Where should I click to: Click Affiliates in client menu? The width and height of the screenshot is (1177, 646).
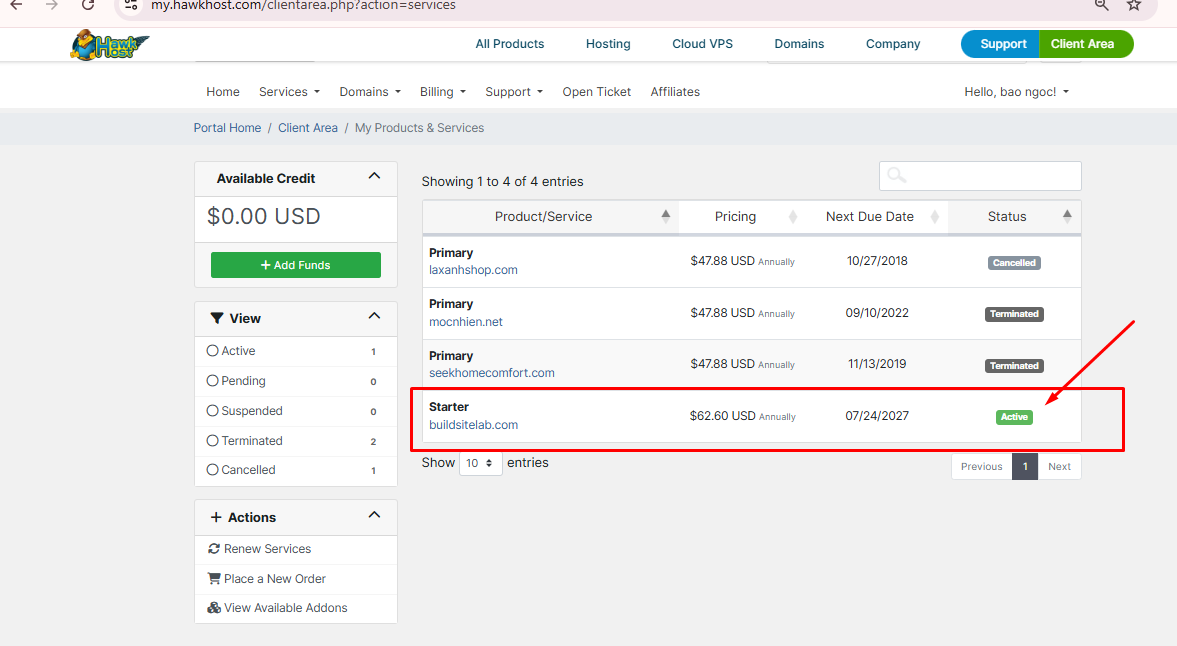(x=675, y=92)
